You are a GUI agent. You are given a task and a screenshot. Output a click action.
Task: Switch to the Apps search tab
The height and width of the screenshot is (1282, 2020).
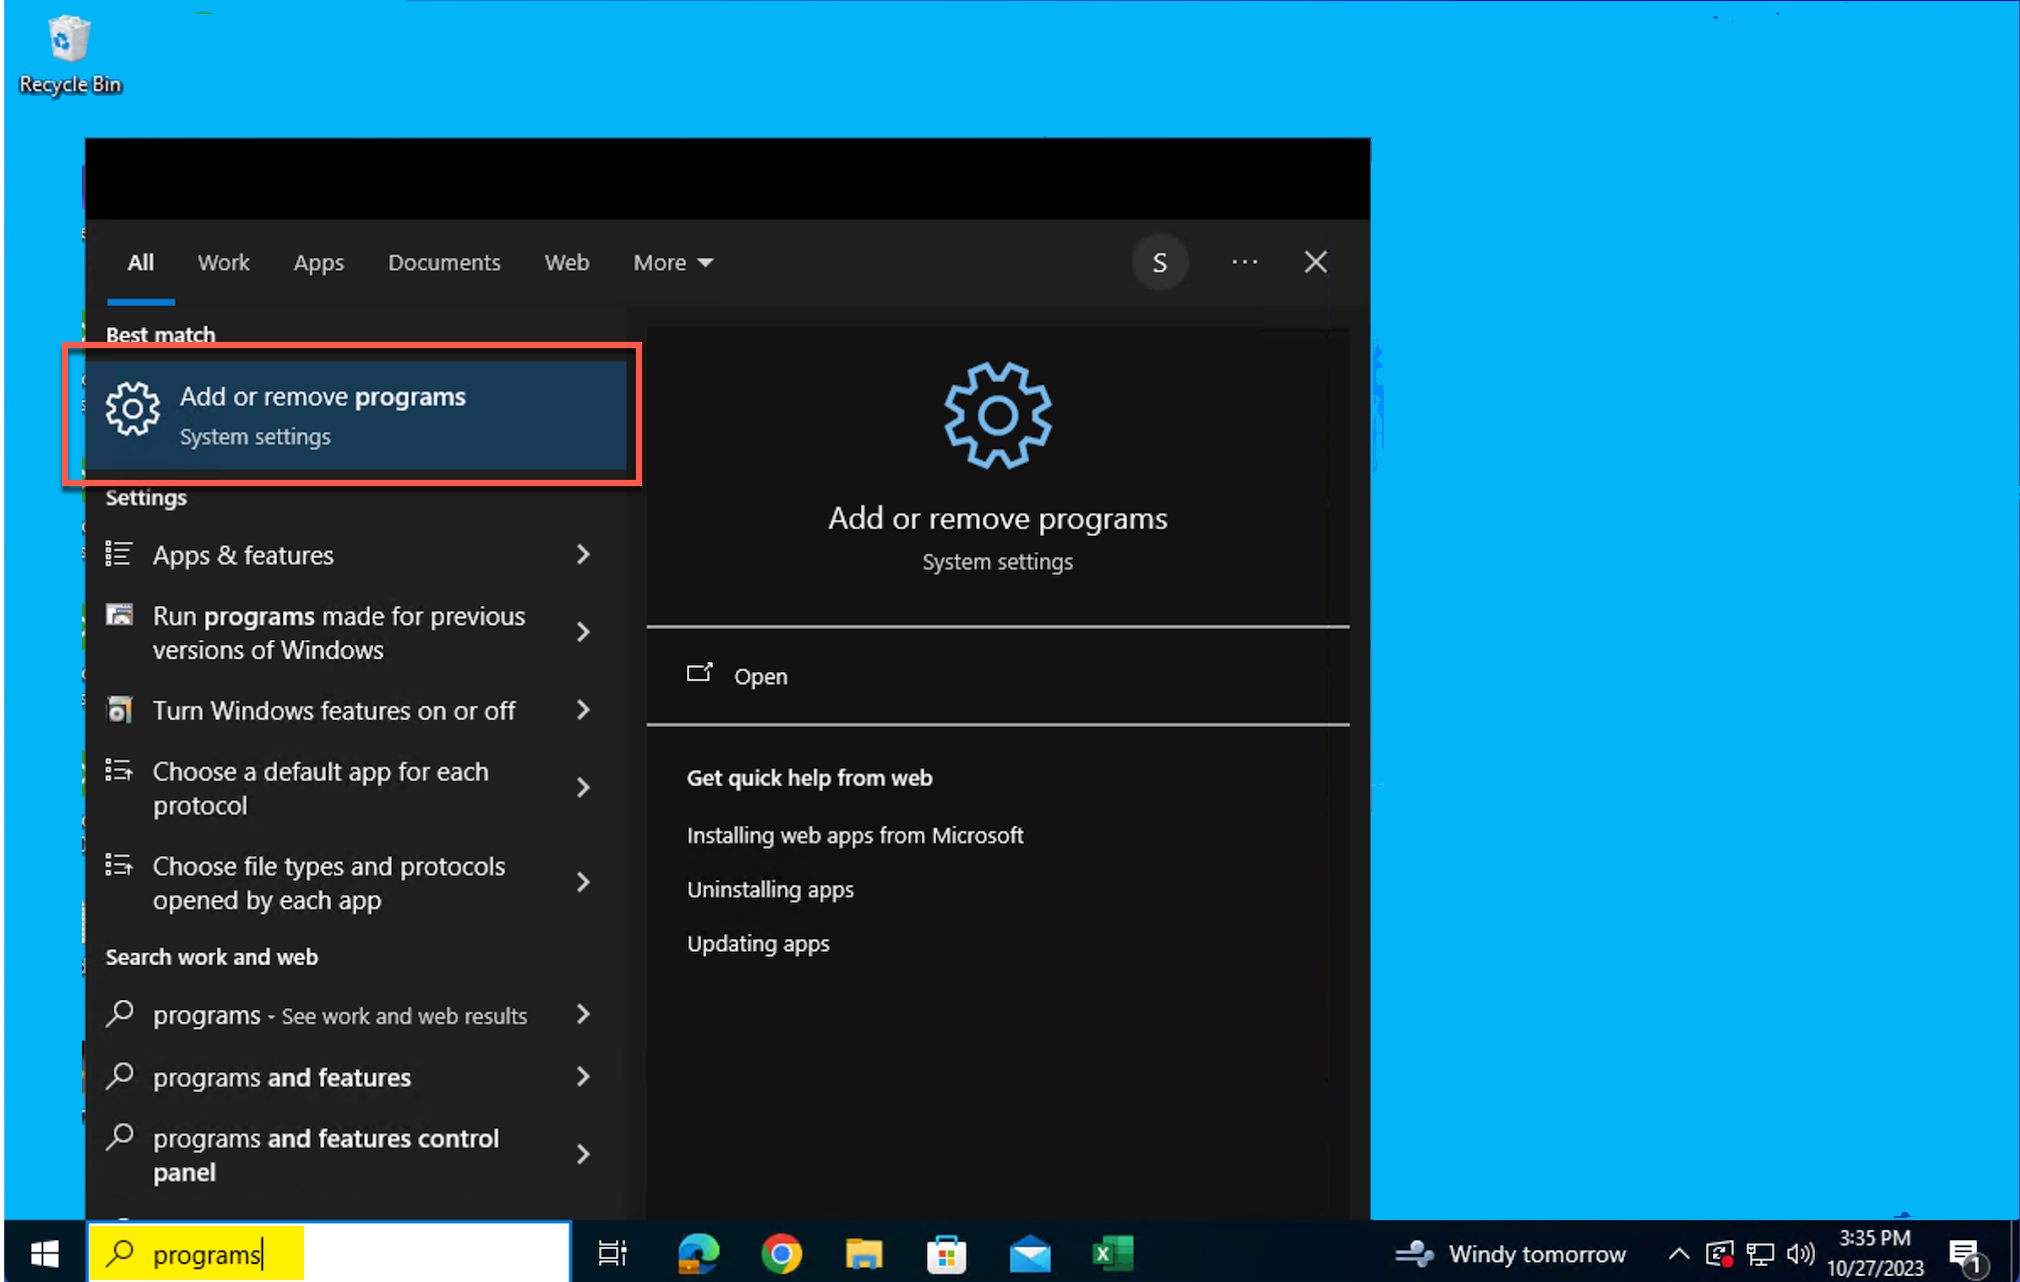pyautogui.click(x=318, y=263)
